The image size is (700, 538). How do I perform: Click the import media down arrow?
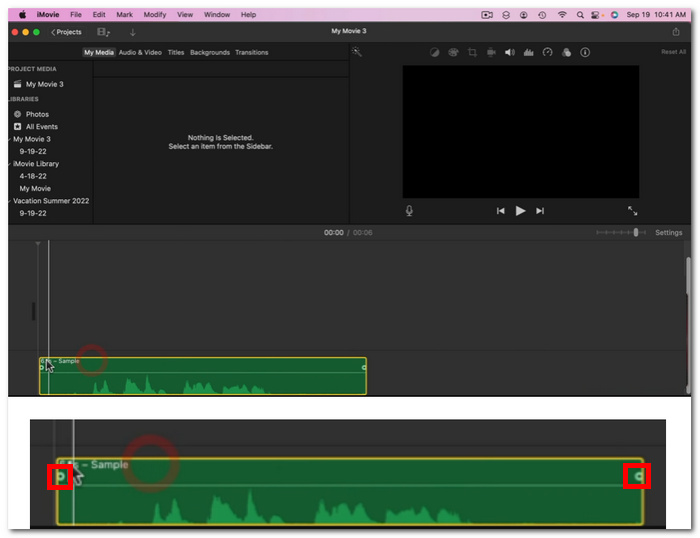point(133,32)
